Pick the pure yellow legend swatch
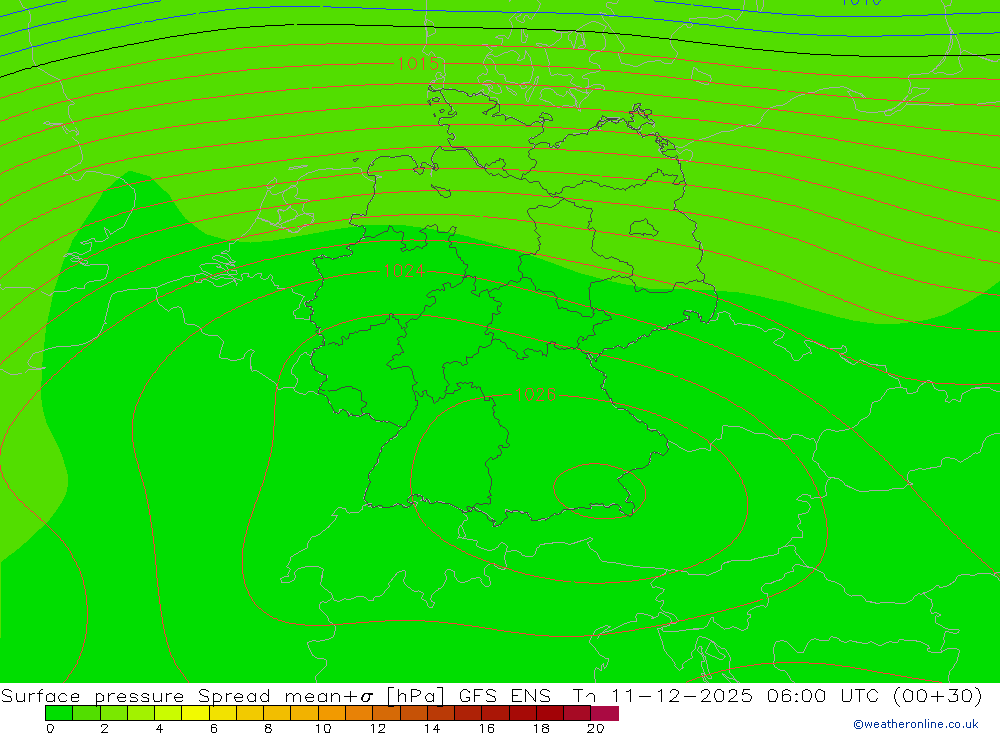 195,713
